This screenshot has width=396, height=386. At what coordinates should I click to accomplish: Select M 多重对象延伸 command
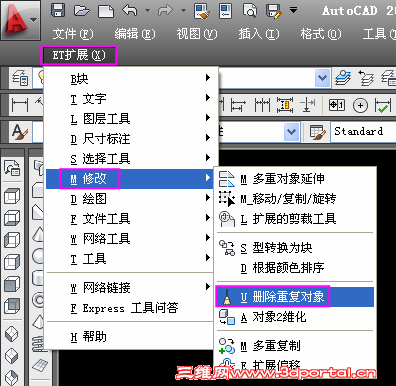295,179
